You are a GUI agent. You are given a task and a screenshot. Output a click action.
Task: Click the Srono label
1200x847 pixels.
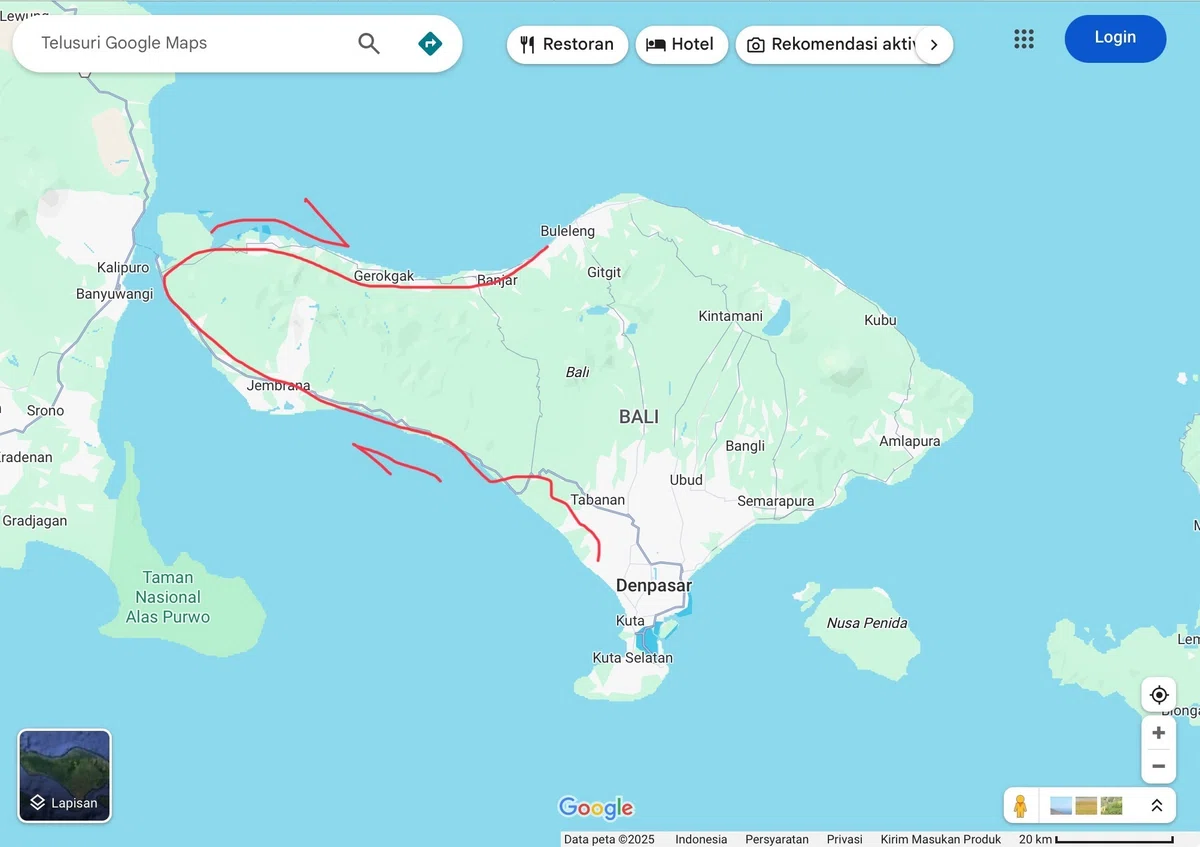click(x=45, y=410)
